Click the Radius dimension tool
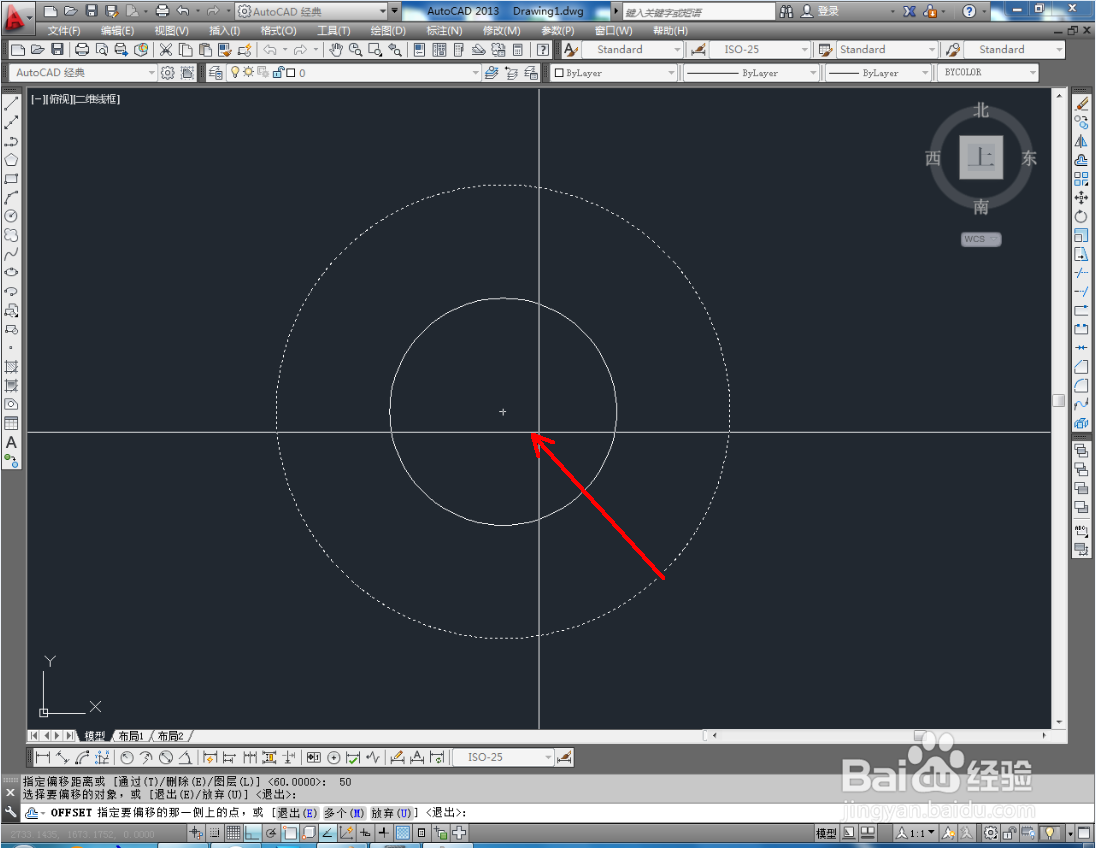The image size is (1096, 848). (x=127, y=757)
